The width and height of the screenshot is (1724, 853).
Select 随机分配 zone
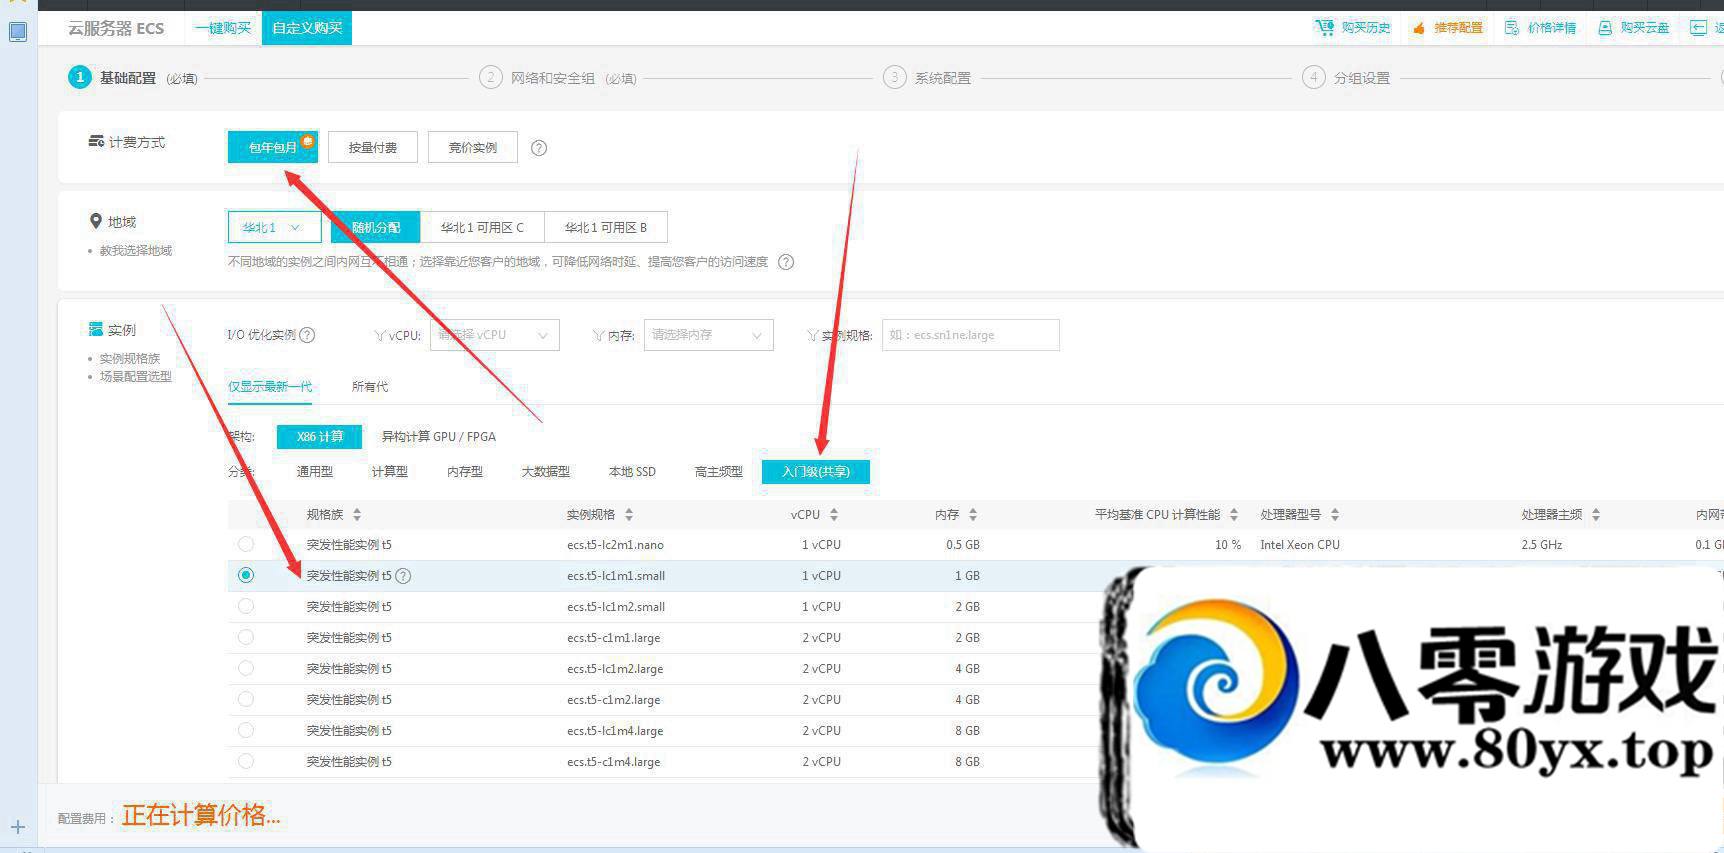pos(376,228)
